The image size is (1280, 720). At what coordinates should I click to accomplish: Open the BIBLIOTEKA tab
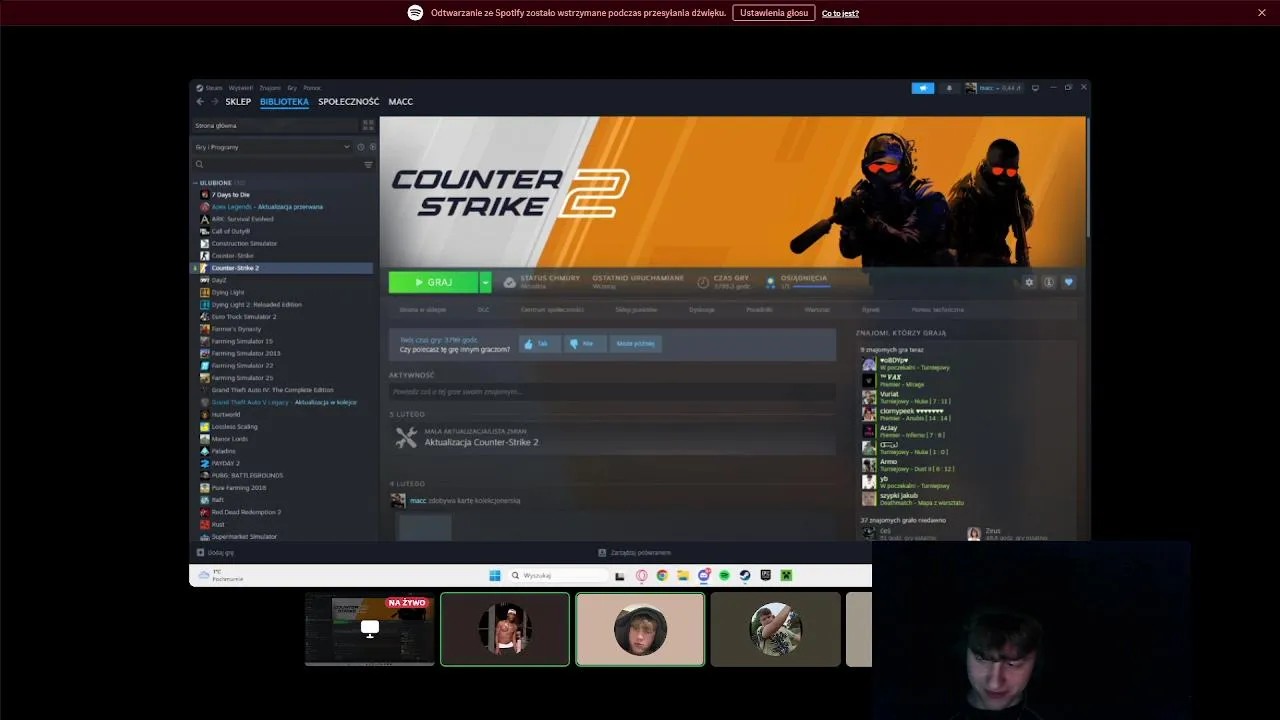click(284, 102)
